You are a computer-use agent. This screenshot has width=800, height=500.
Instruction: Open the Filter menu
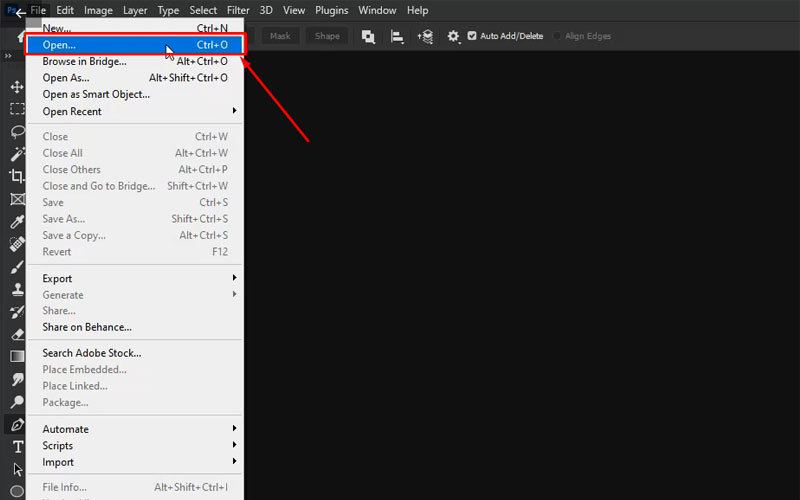pyautogui.click(x=238, y=10)
